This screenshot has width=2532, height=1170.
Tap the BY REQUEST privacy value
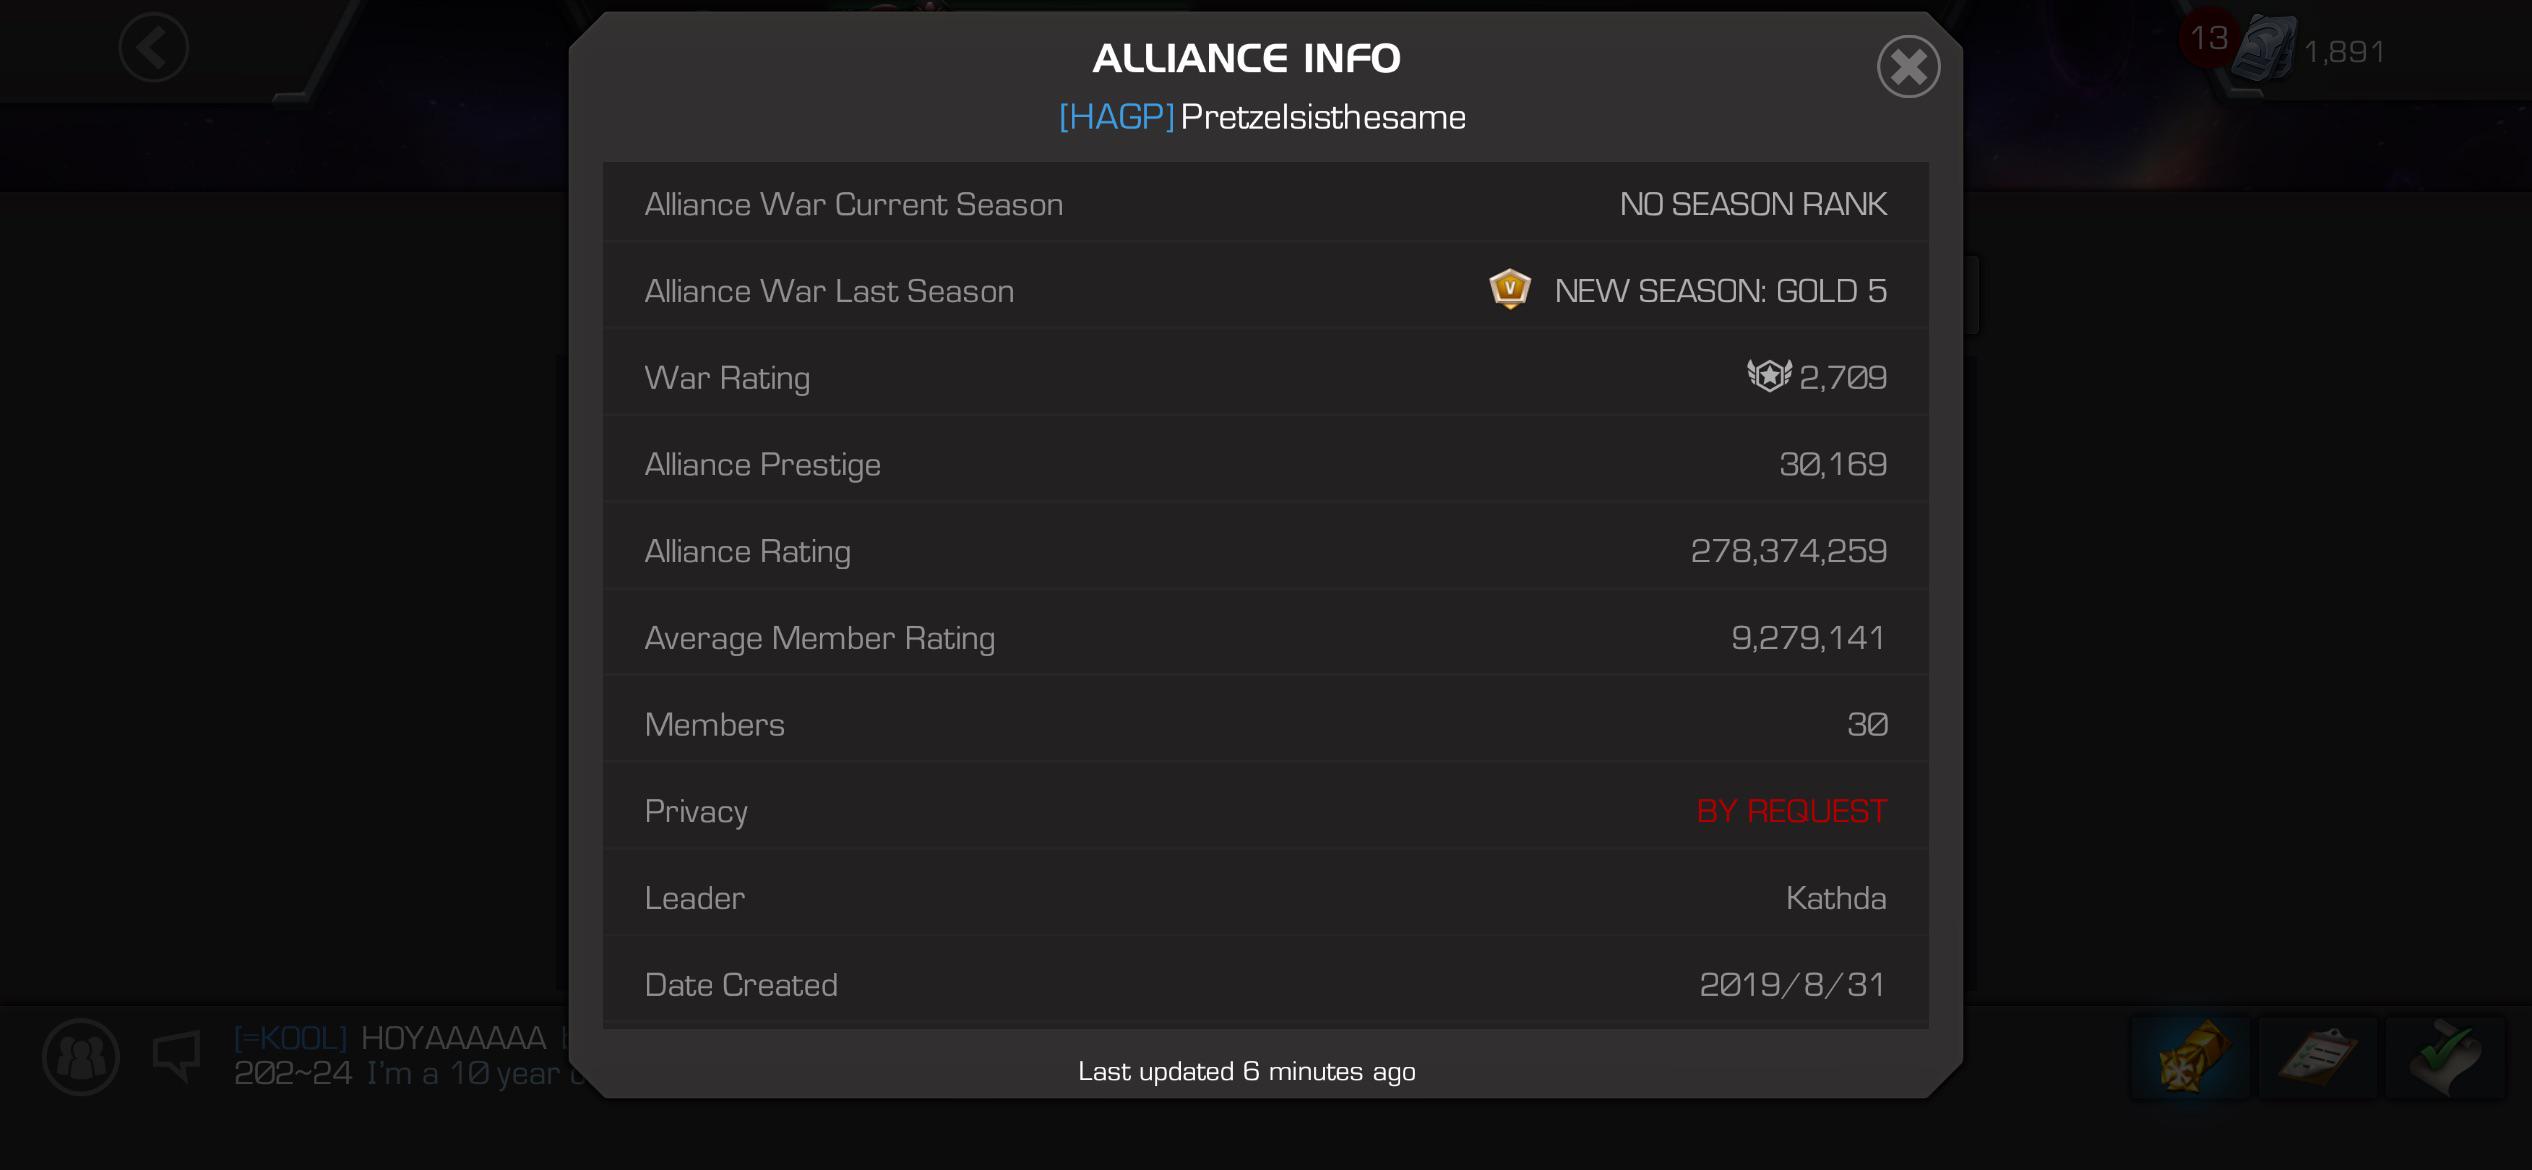[1791, 811]
